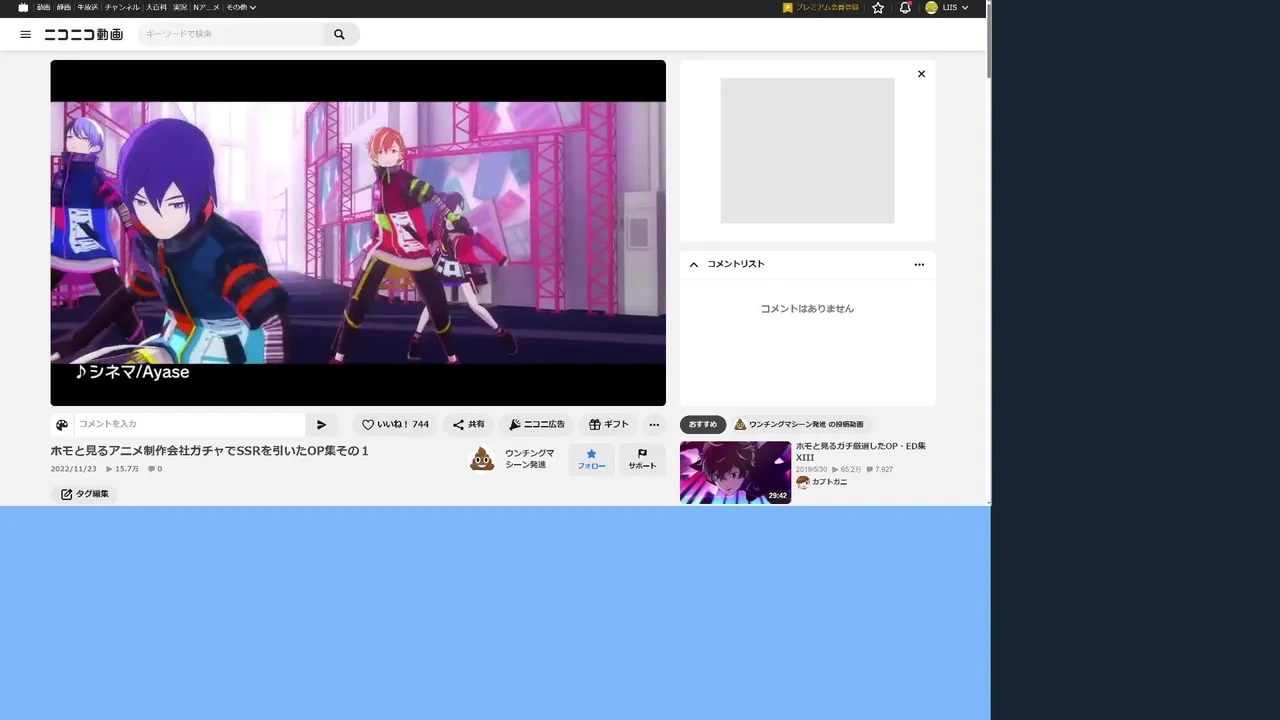The width and height of the screenshot is (1280, 720).
Task: Open the 静画 top menu link
Action: (64, 7)
